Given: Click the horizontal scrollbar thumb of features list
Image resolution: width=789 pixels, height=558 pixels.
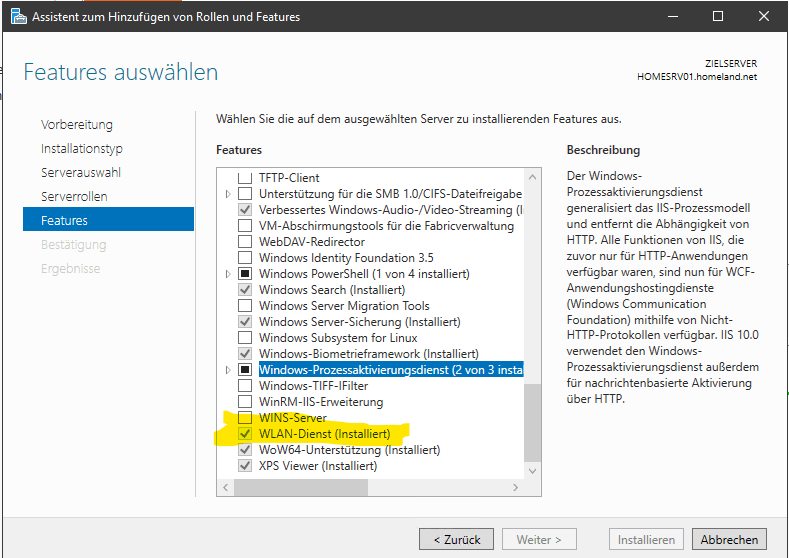Looking at the screenshot, I should point(301,487).
